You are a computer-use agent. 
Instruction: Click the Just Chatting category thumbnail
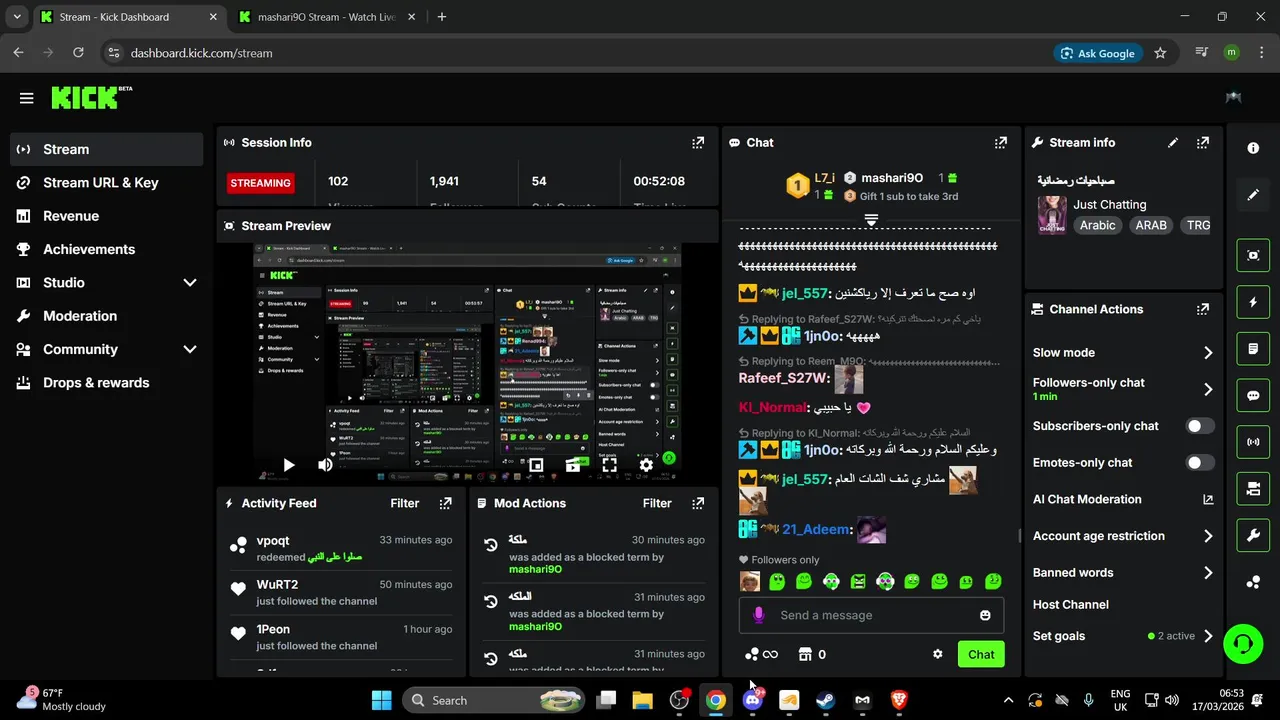(x=1052, y=214)
